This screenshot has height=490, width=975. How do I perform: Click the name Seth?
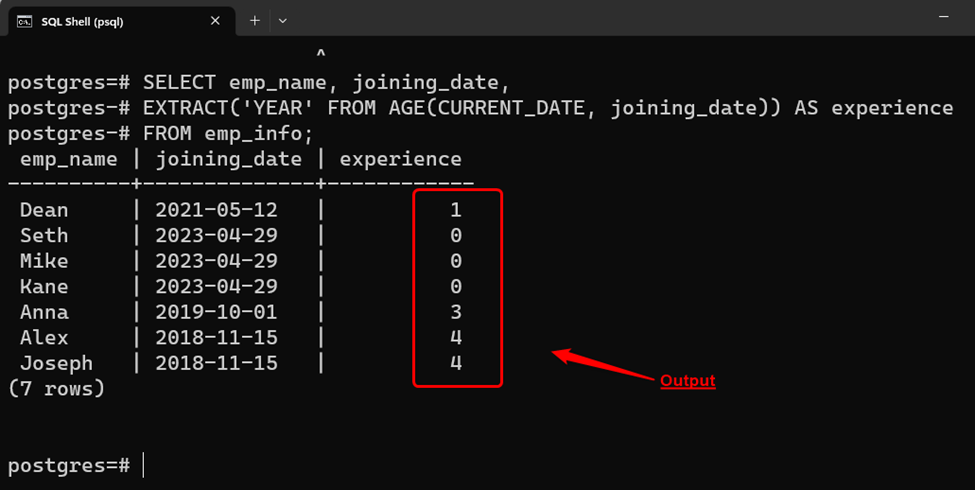pos(44,236)
